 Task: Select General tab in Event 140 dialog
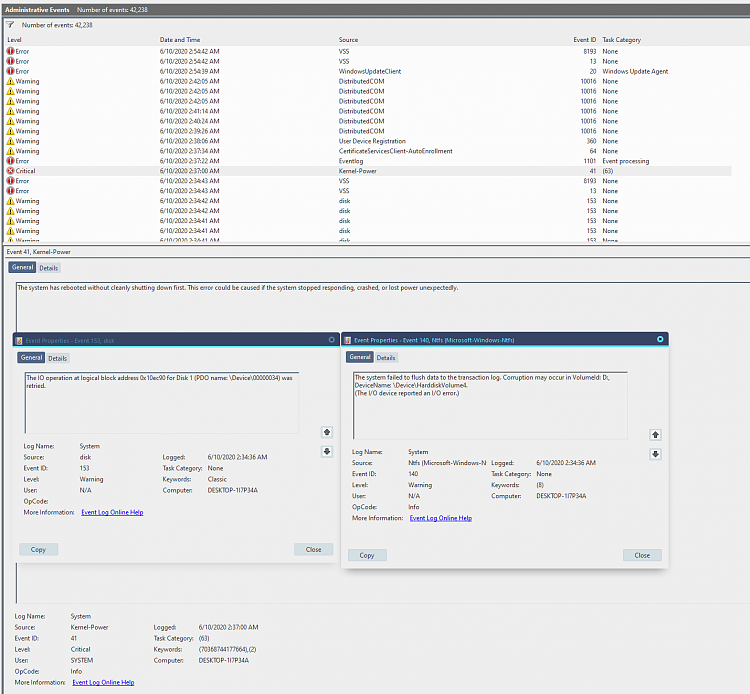pyautogui.click(x=360, y=357)
